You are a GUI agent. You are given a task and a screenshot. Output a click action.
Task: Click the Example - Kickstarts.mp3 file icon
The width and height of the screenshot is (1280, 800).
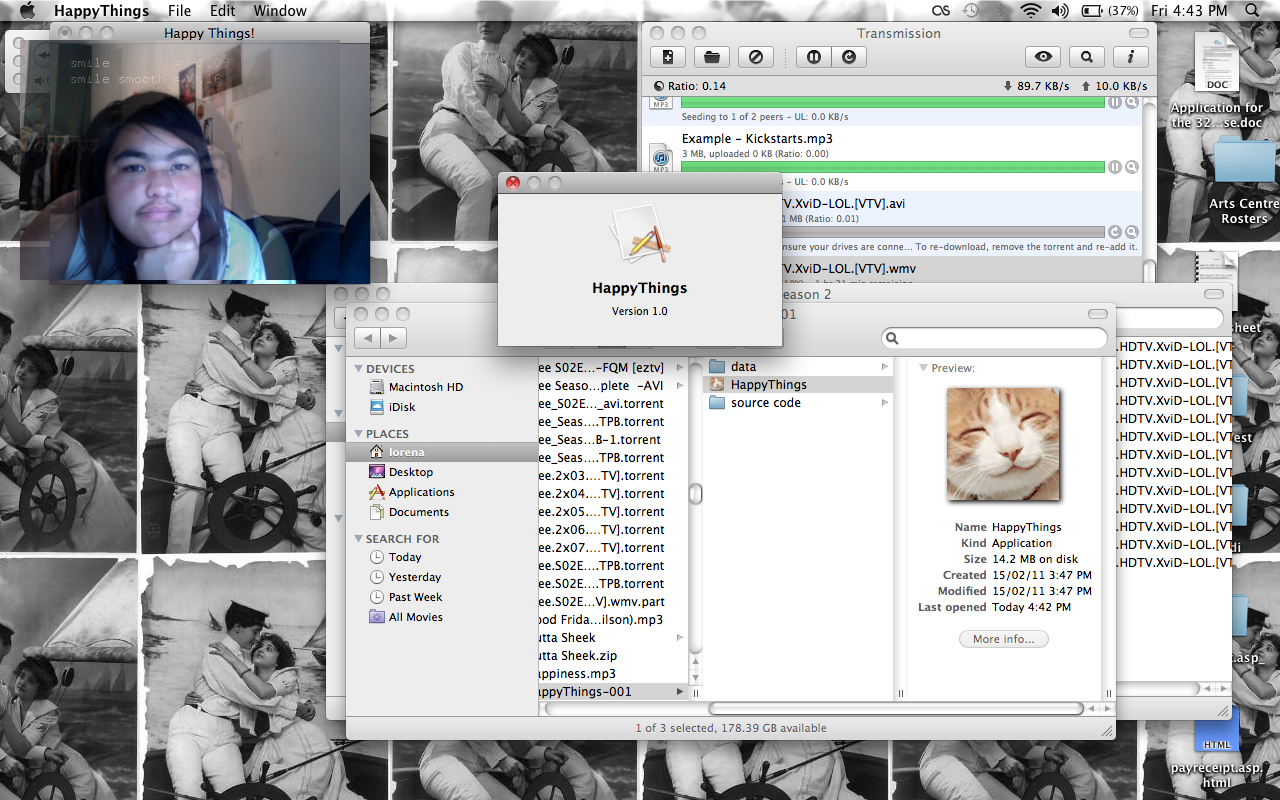(661, 157)
